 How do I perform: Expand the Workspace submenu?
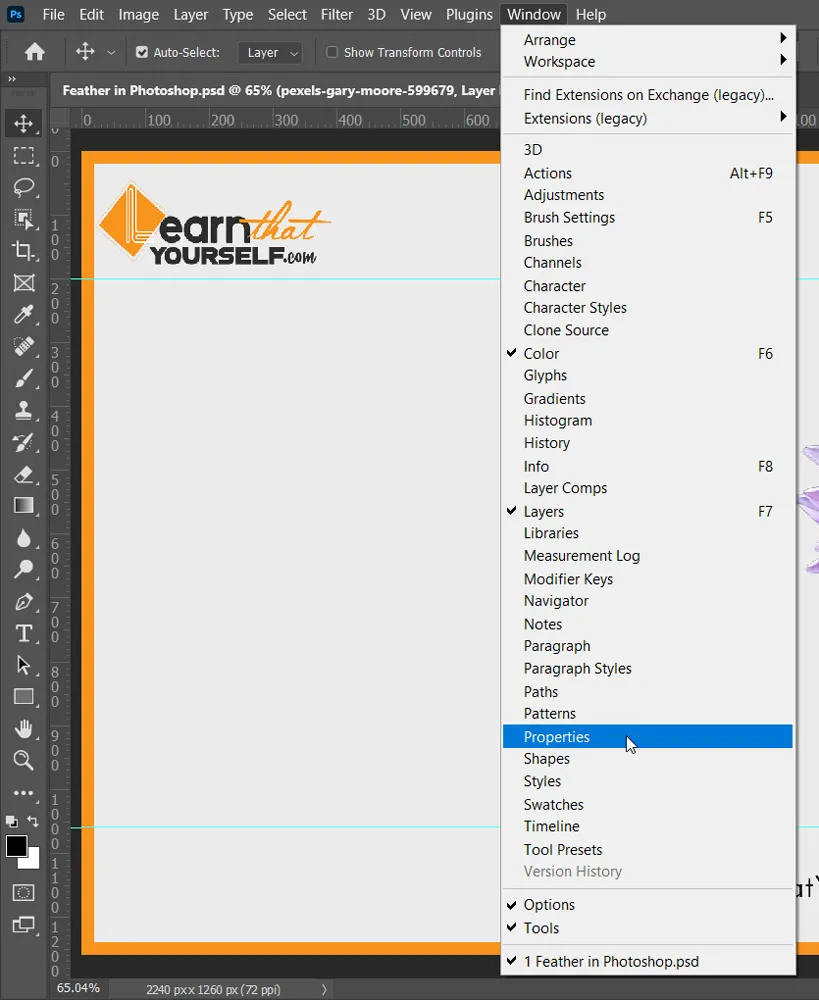(x=559, y=61)
